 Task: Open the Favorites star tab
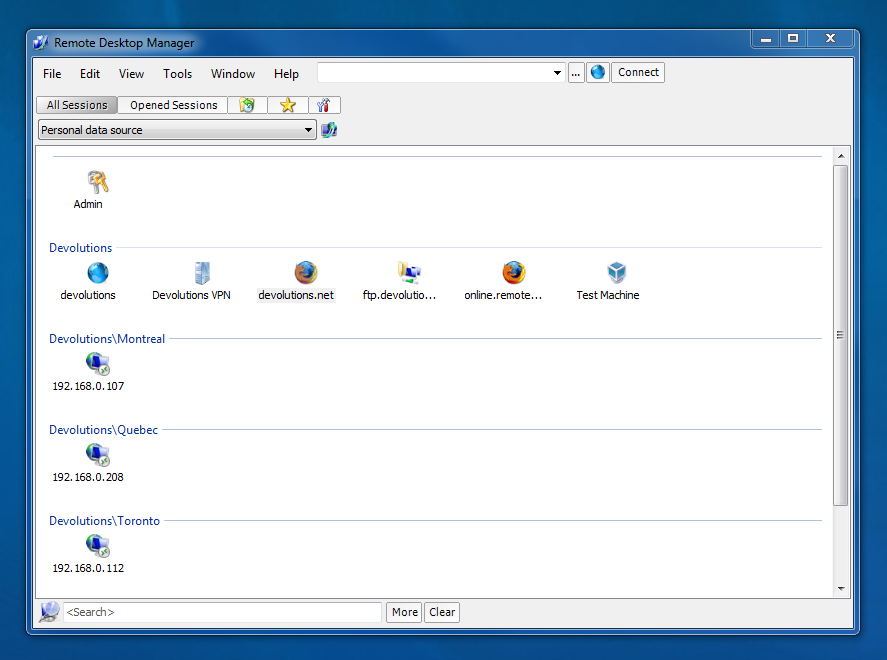click(x=288, y=105)
